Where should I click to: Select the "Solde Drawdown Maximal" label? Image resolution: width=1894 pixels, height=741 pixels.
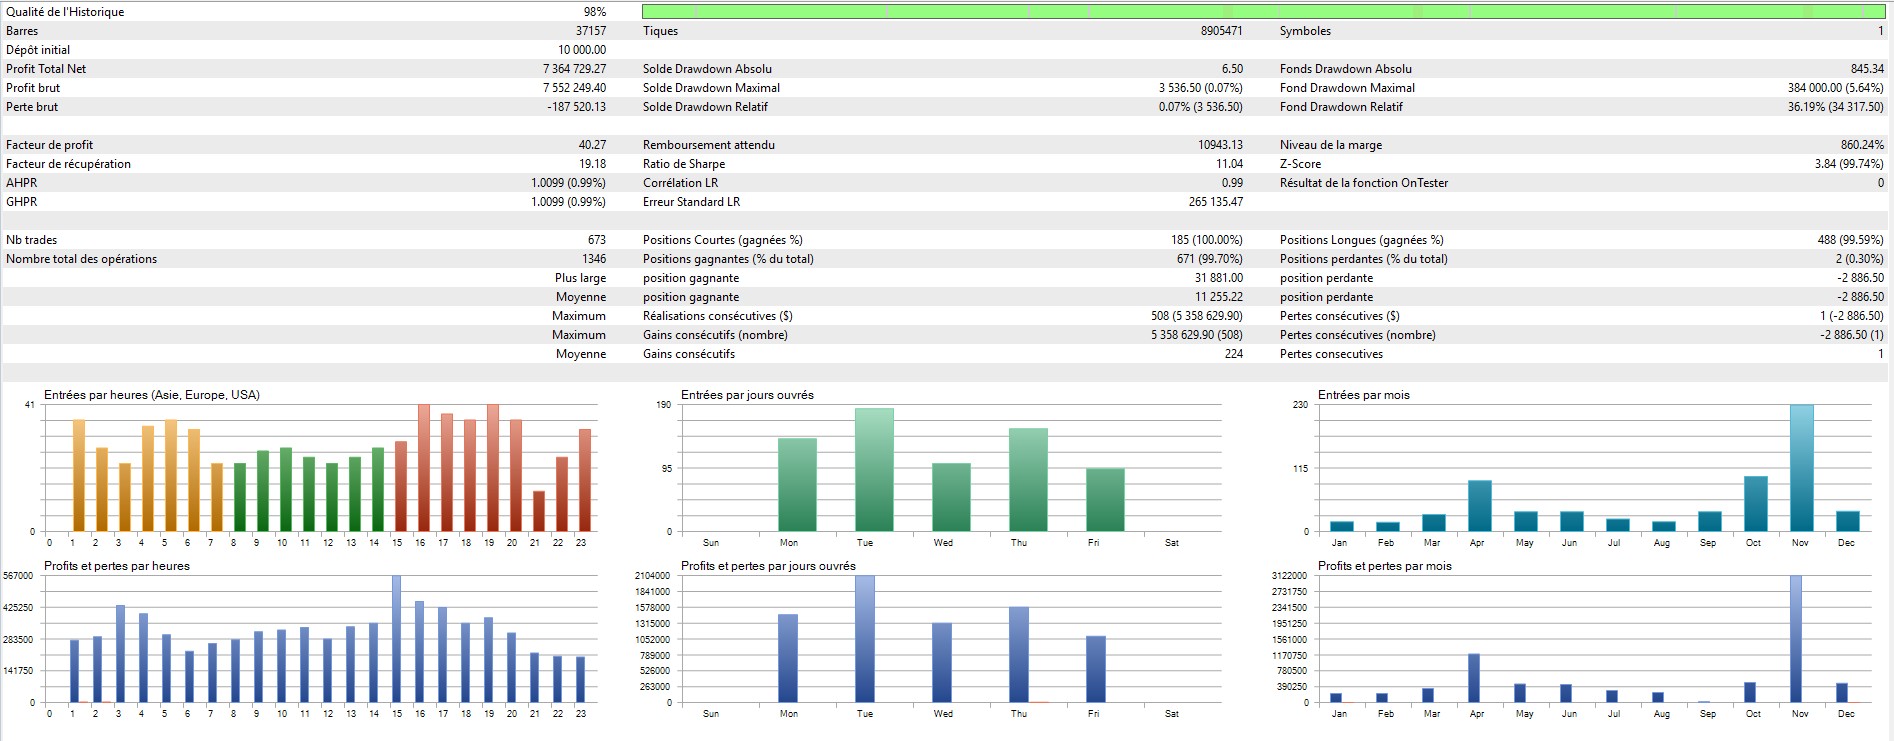click(711, 88)
